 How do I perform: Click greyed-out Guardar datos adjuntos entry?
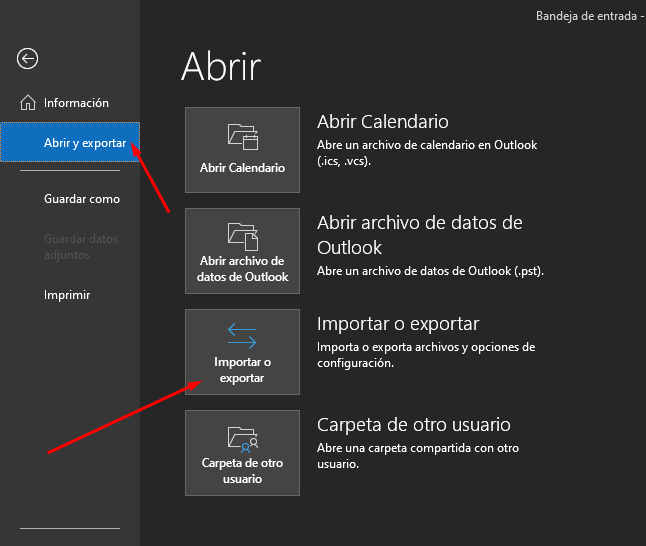pos(81,247)
